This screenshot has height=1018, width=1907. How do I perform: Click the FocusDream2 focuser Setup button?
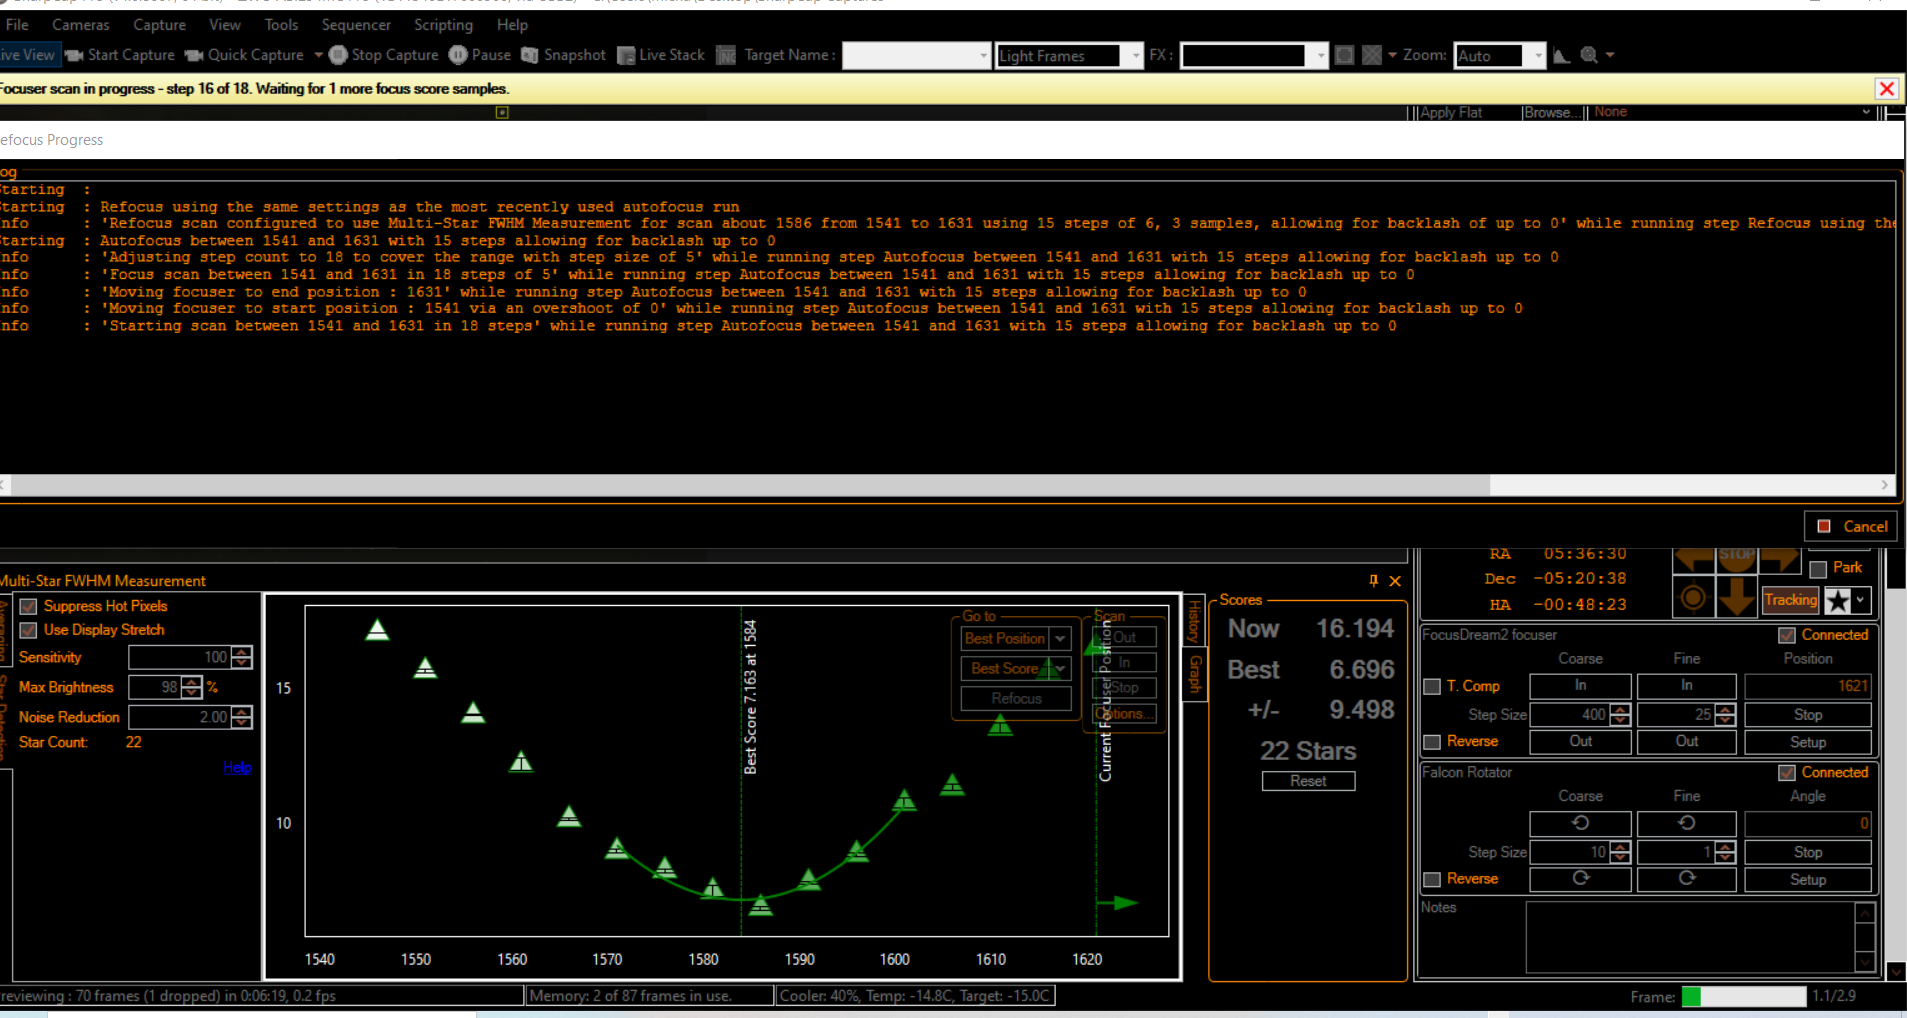pos(1808,742)
